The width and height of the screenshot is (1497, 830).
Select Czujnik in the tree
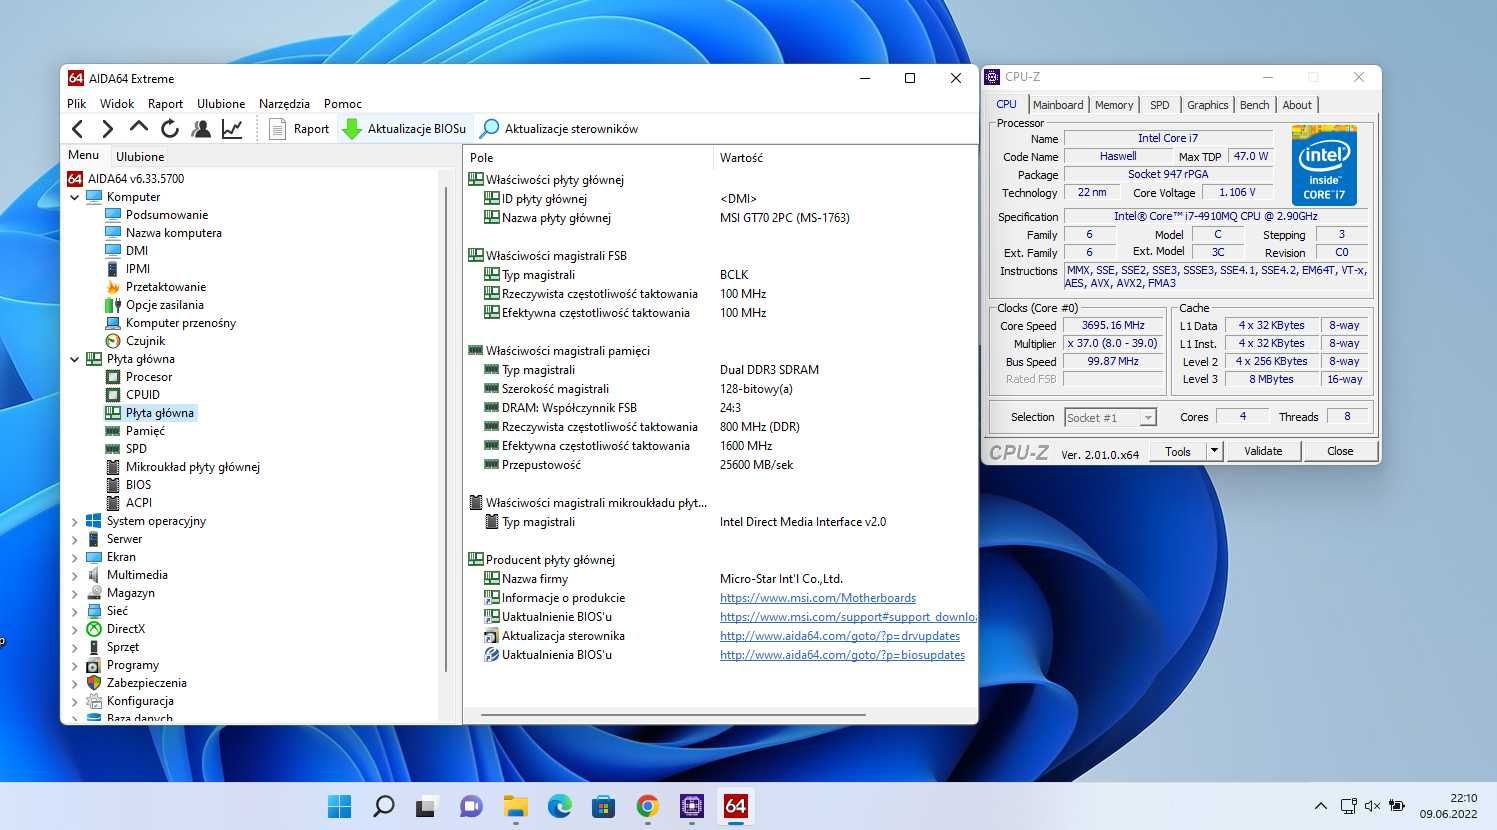point(146,340)
